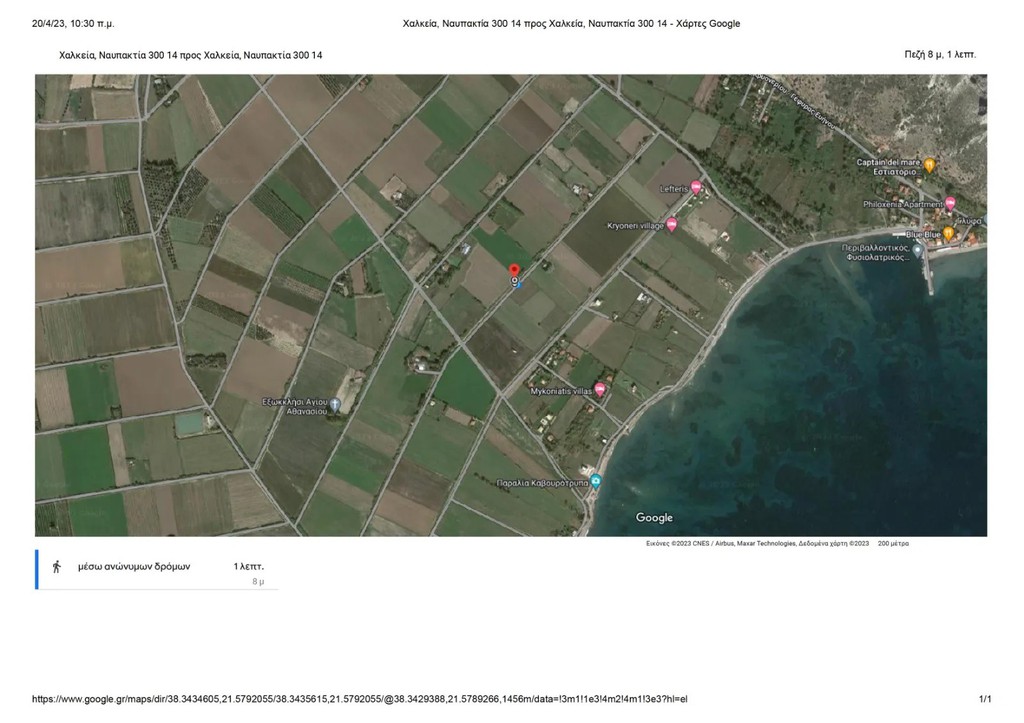Image resolution: width=1024 pixels, height=723 pixels.
Task: Open the Philoxenia Apartments lodging pin
Action: (950, 204)
